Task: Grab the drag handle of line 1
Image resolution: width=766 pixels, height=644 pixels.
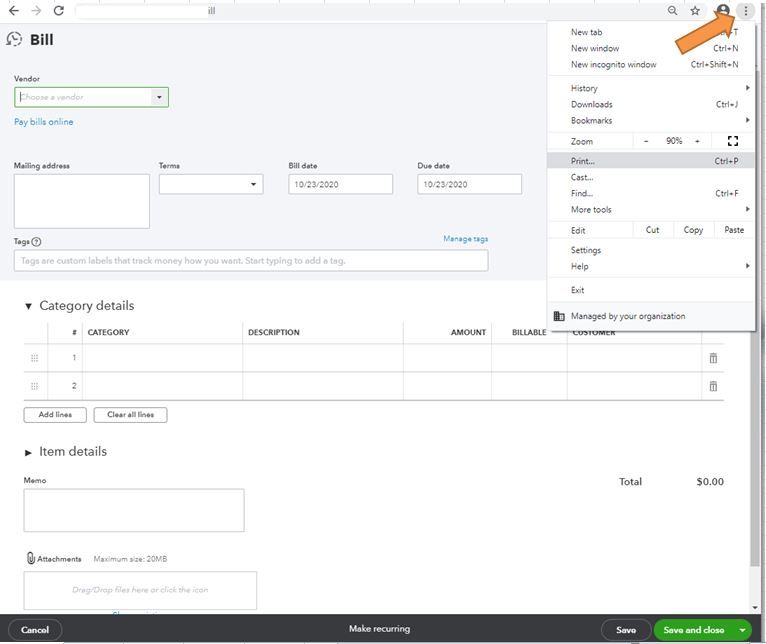Action: 35,358
